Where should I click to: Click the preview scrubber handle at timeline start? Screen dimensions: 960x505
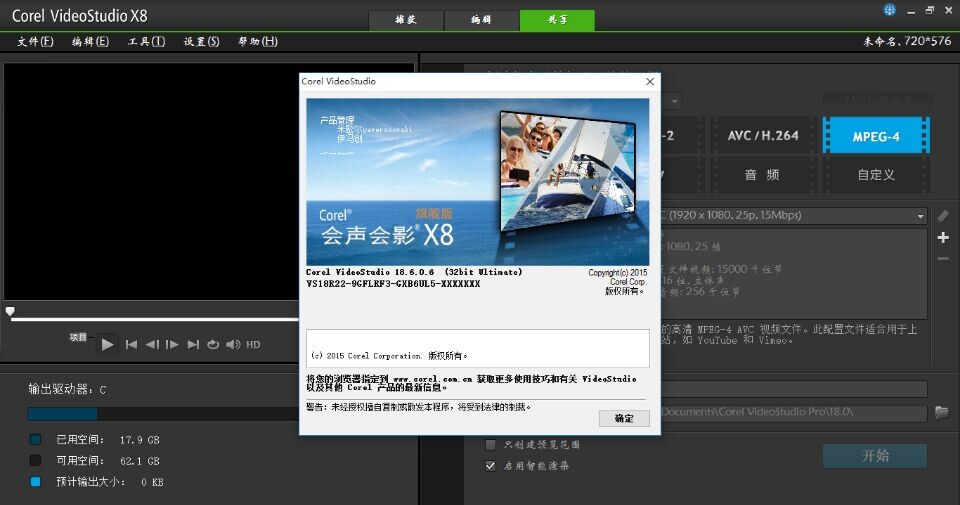(10, 312)
